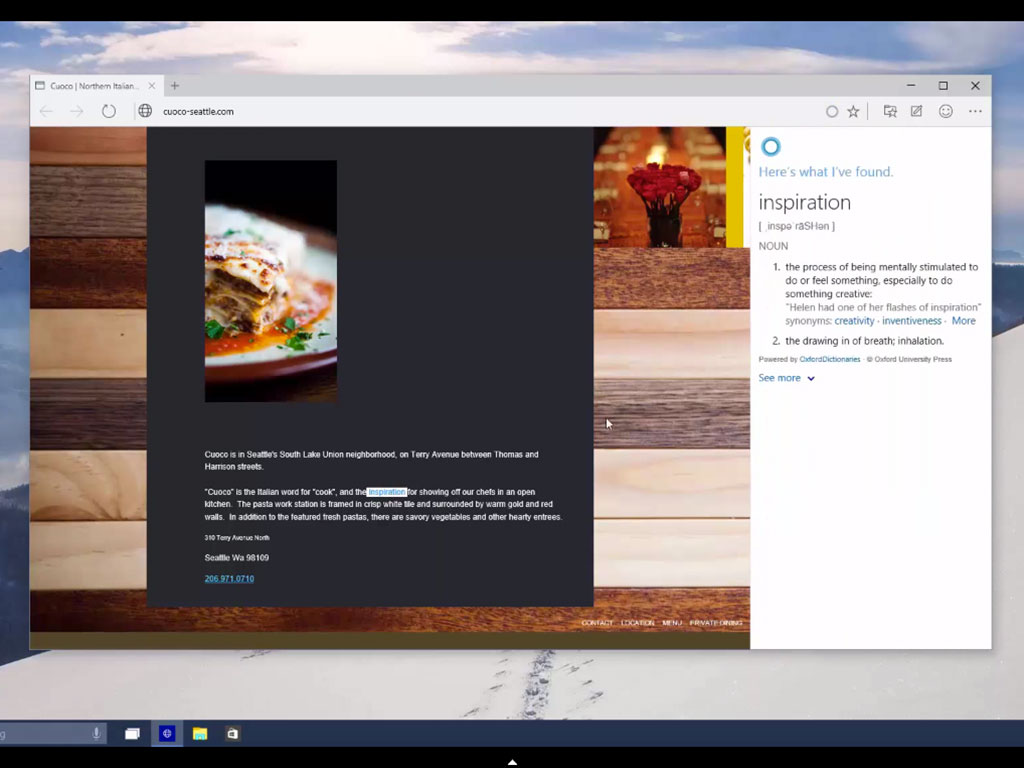Click the Cortana circle icon in address bar
Image resolution: width=1024 pixels, height=768 pixels.
click(x=831, y=112)
